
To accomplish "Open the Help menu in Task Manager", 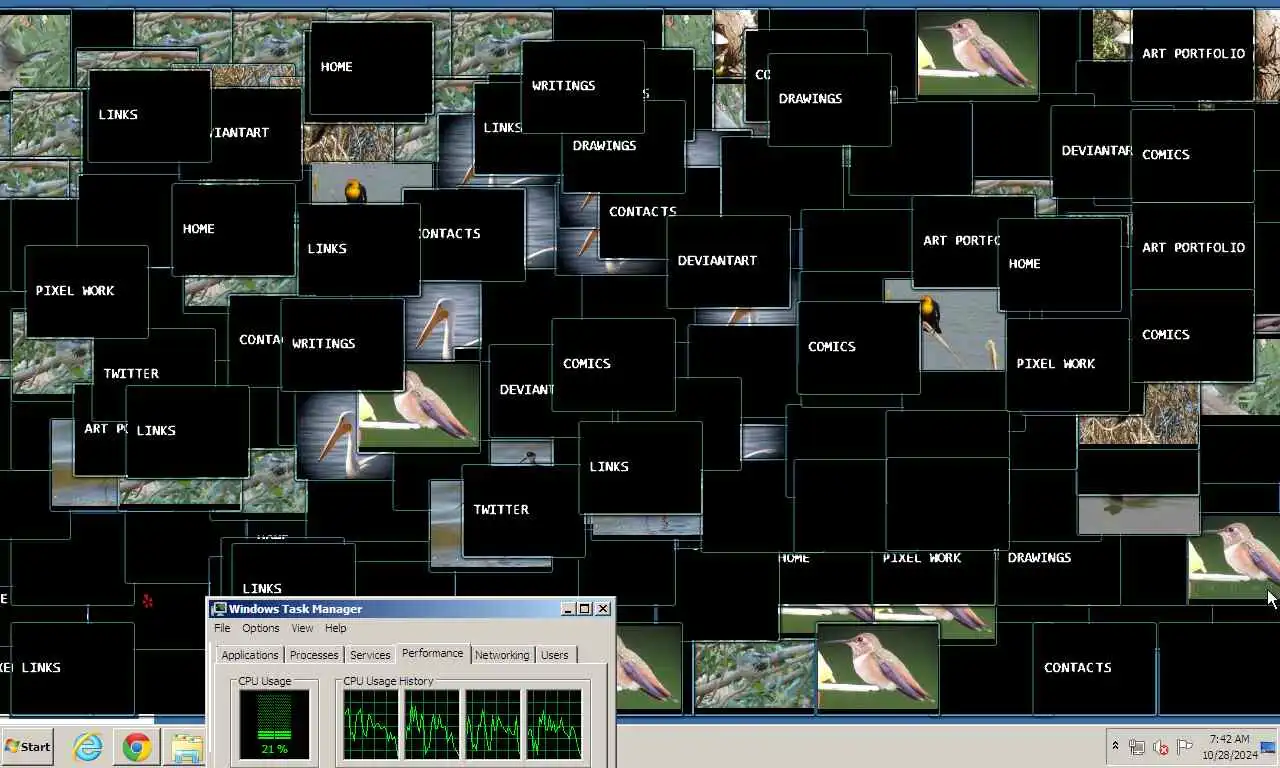I will pyautogui.click(x=336, y=628).
